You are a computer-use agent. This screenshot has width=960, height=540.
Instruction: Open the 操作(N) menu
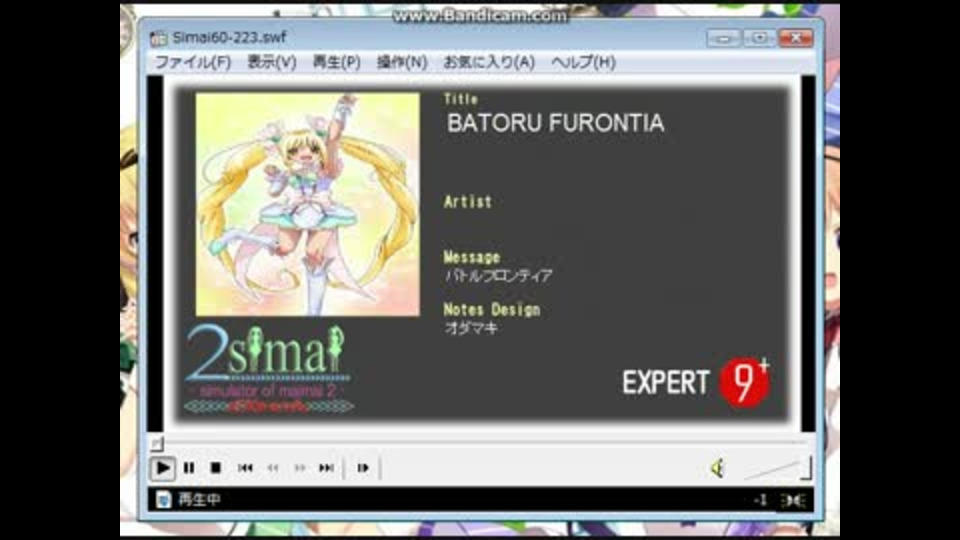point(402,62)
